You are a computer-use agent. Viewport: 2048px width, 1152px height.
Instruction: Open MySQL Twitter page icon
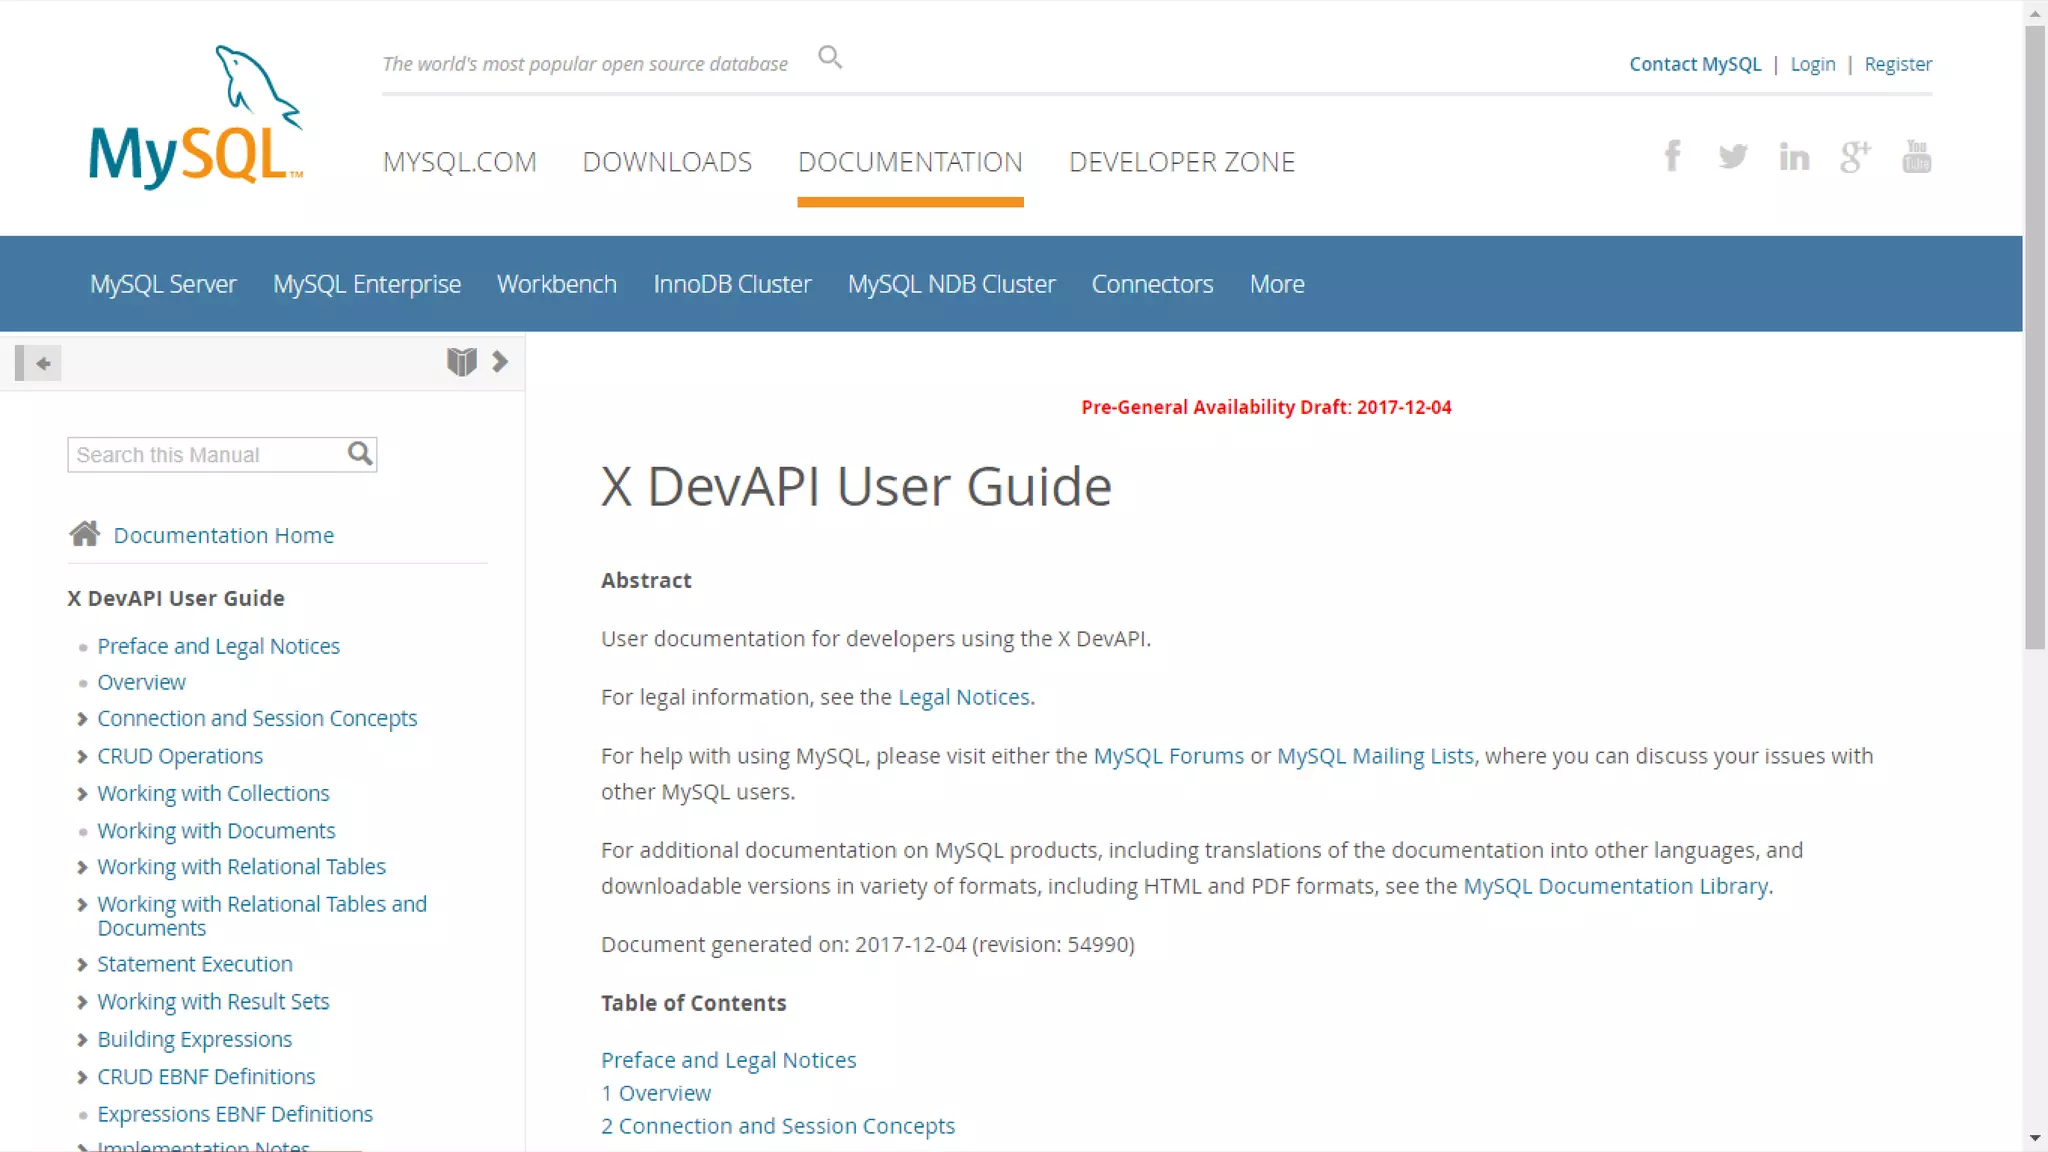pos(1733,156)
